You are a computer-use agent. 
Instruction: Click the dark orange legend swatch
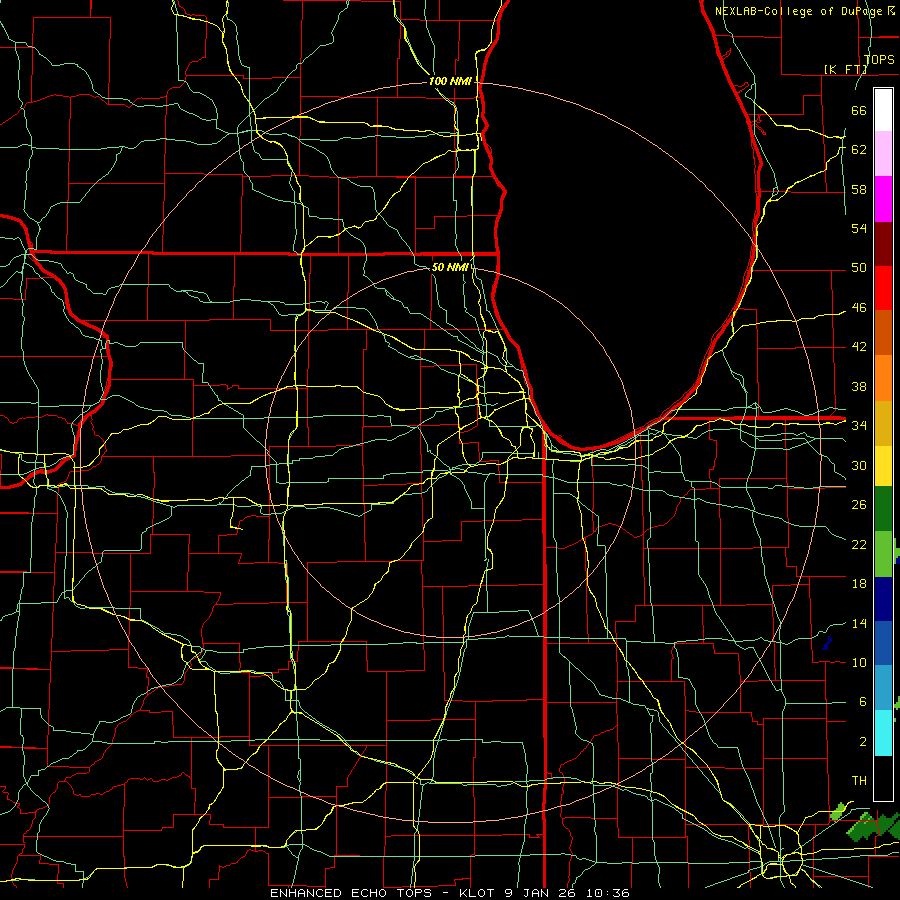click(x=883, y=333)
